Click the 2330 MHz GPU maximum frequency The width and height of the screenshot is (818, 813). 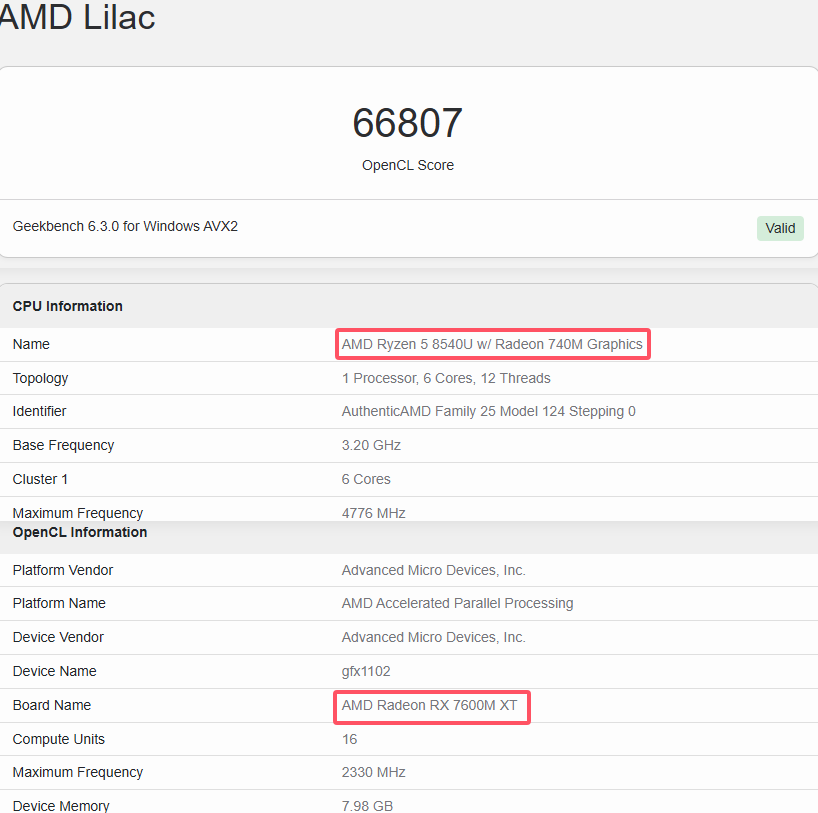(373, 772)
